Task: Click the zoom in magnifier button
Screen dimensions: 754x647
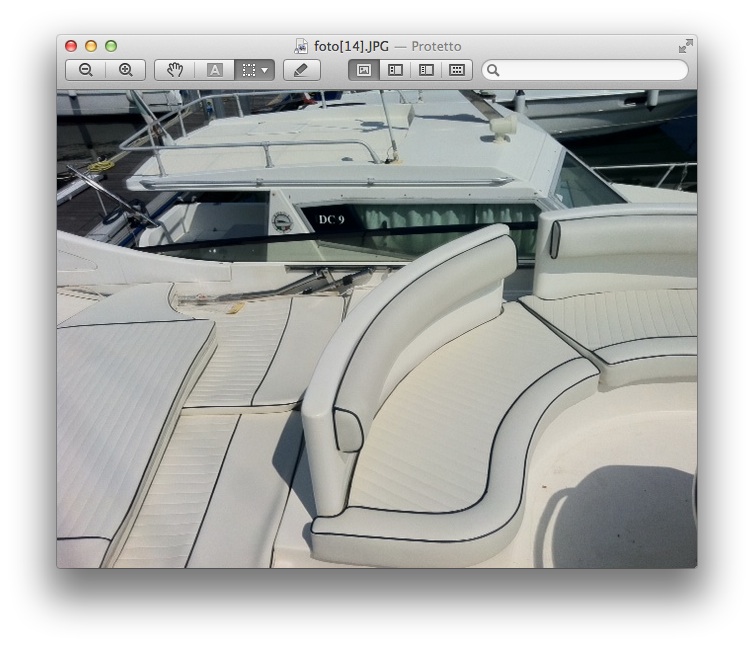Action: click(126, 70)
